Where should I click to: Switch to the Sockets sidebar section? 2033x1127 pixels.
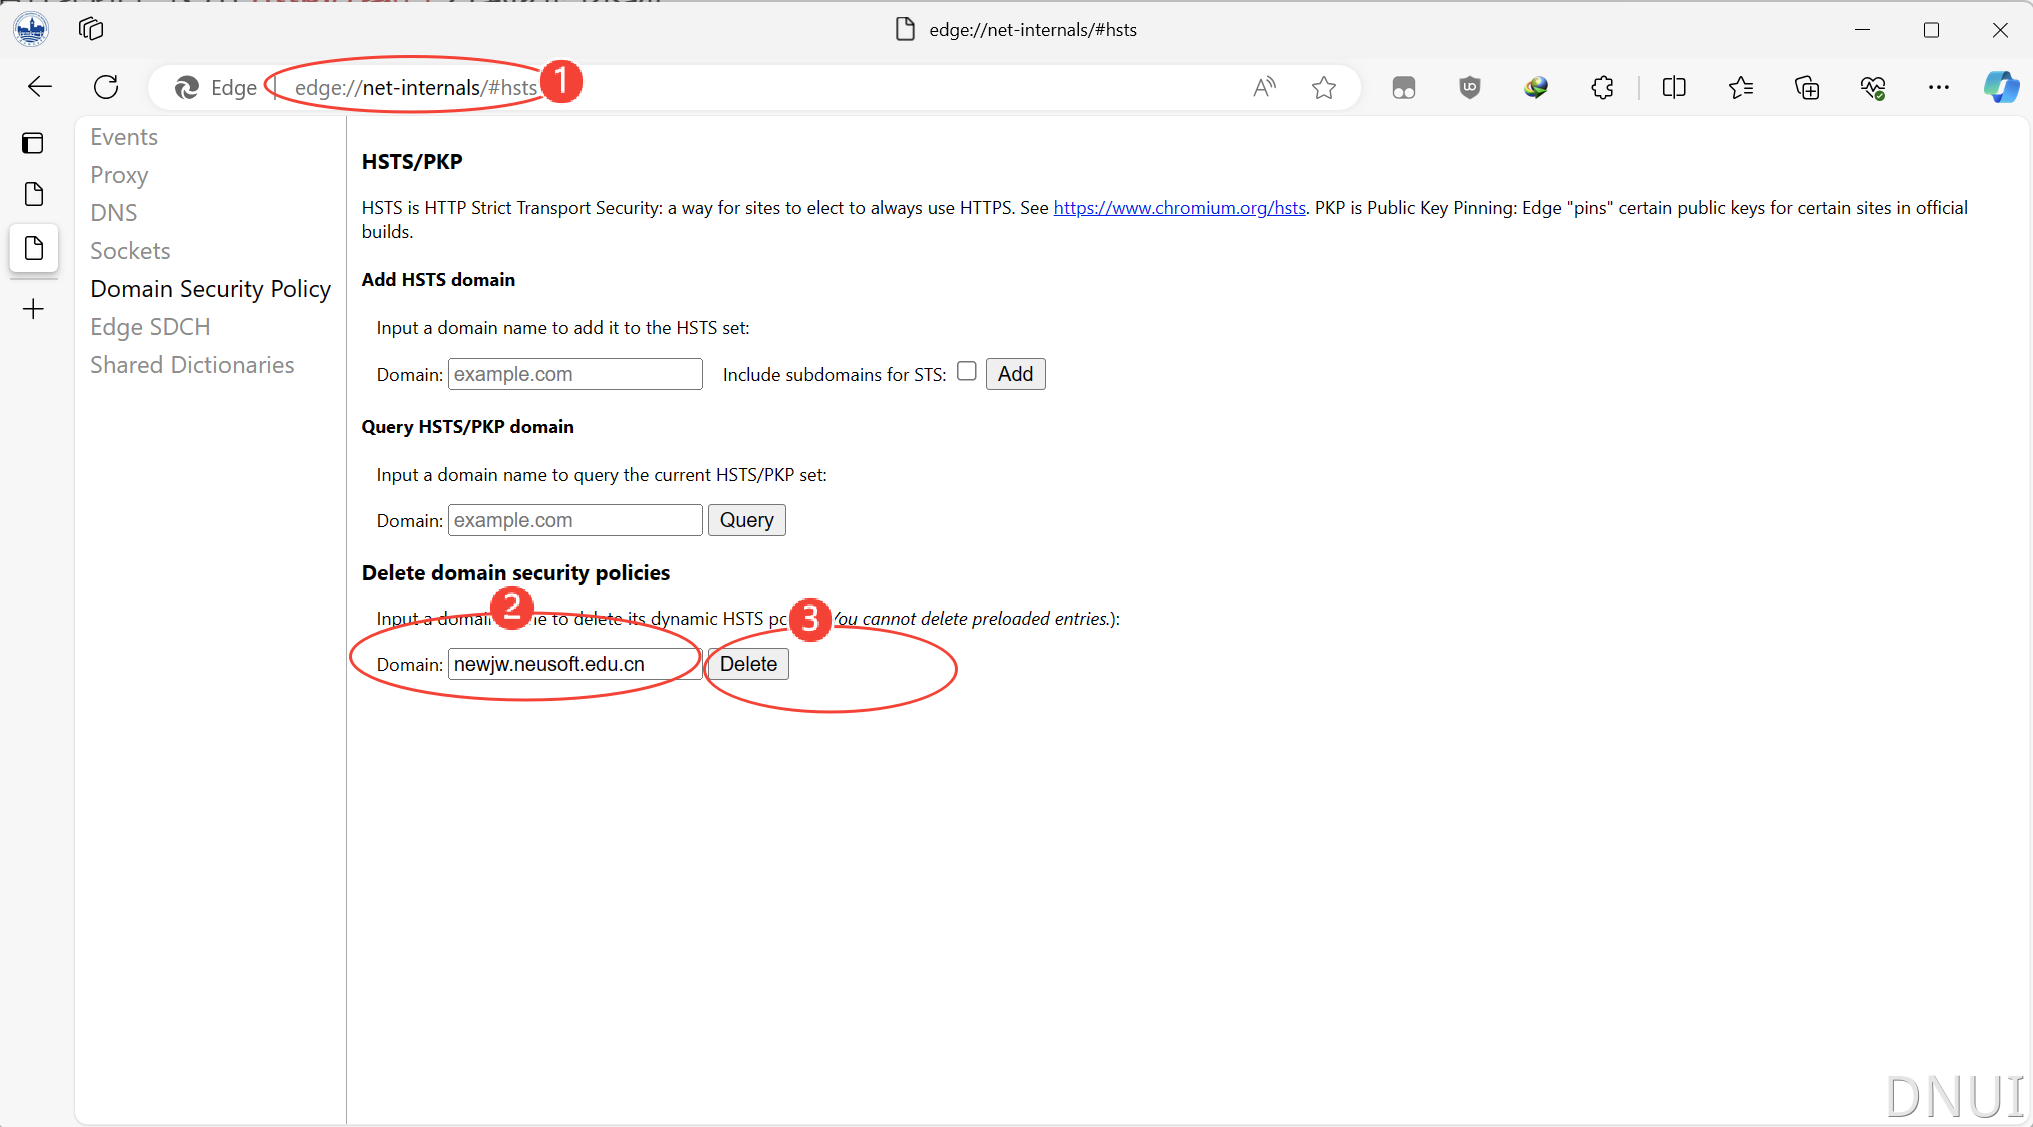click(130, 251)
